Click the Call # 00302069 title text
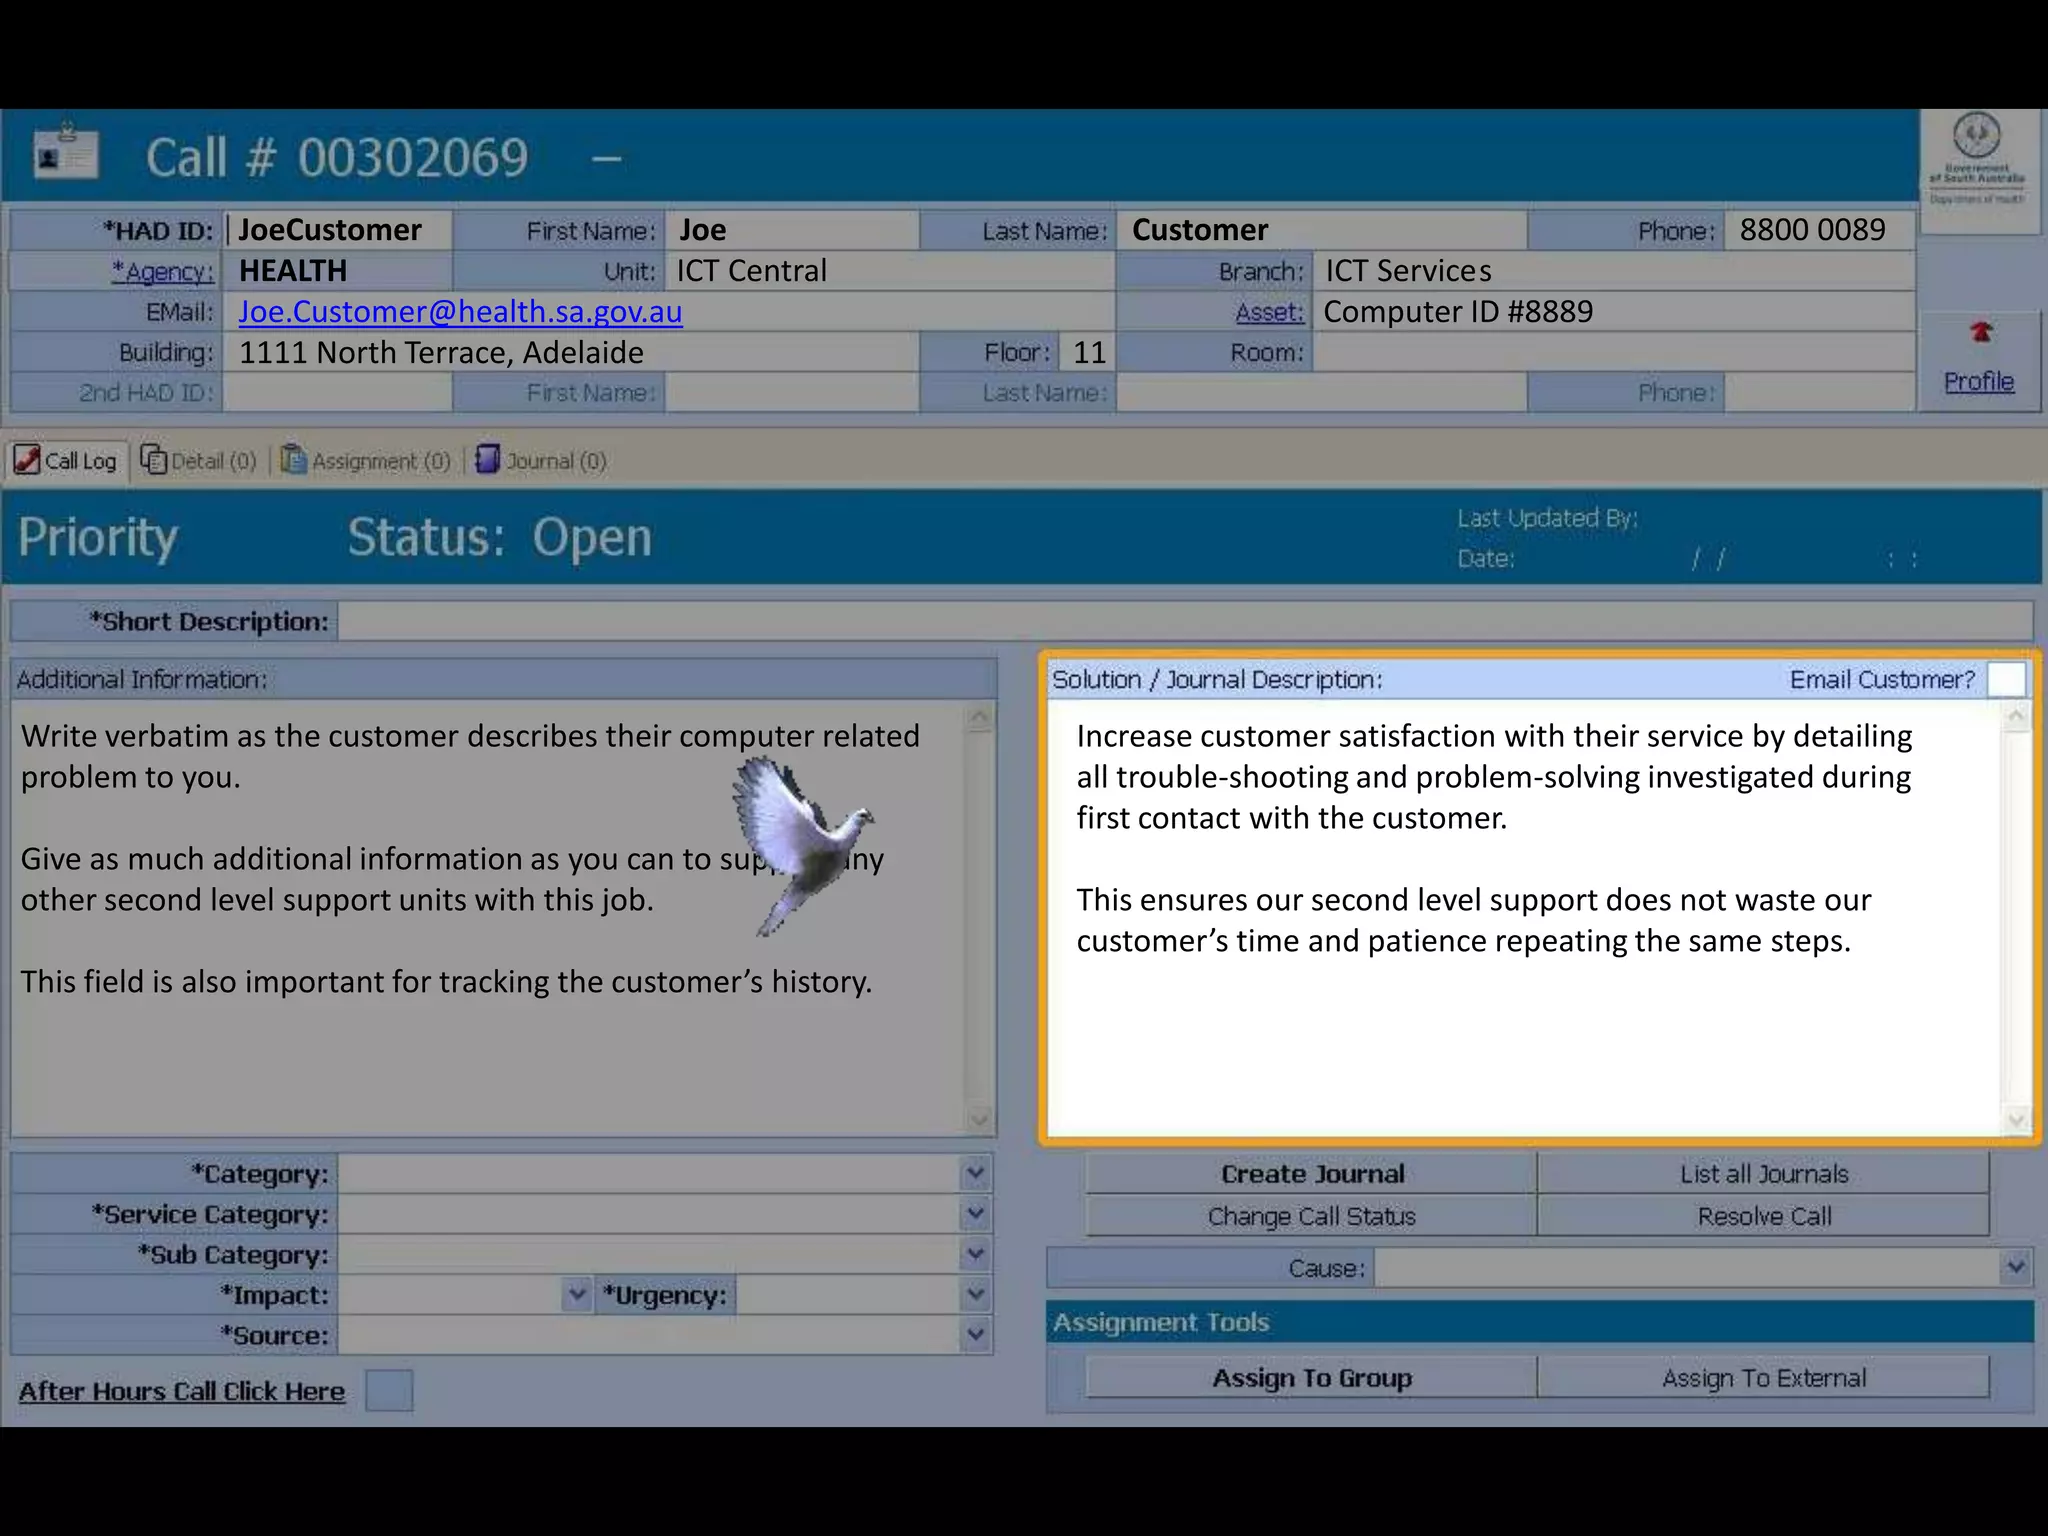Screen dimensions: 2048x1536 (337, 157)
